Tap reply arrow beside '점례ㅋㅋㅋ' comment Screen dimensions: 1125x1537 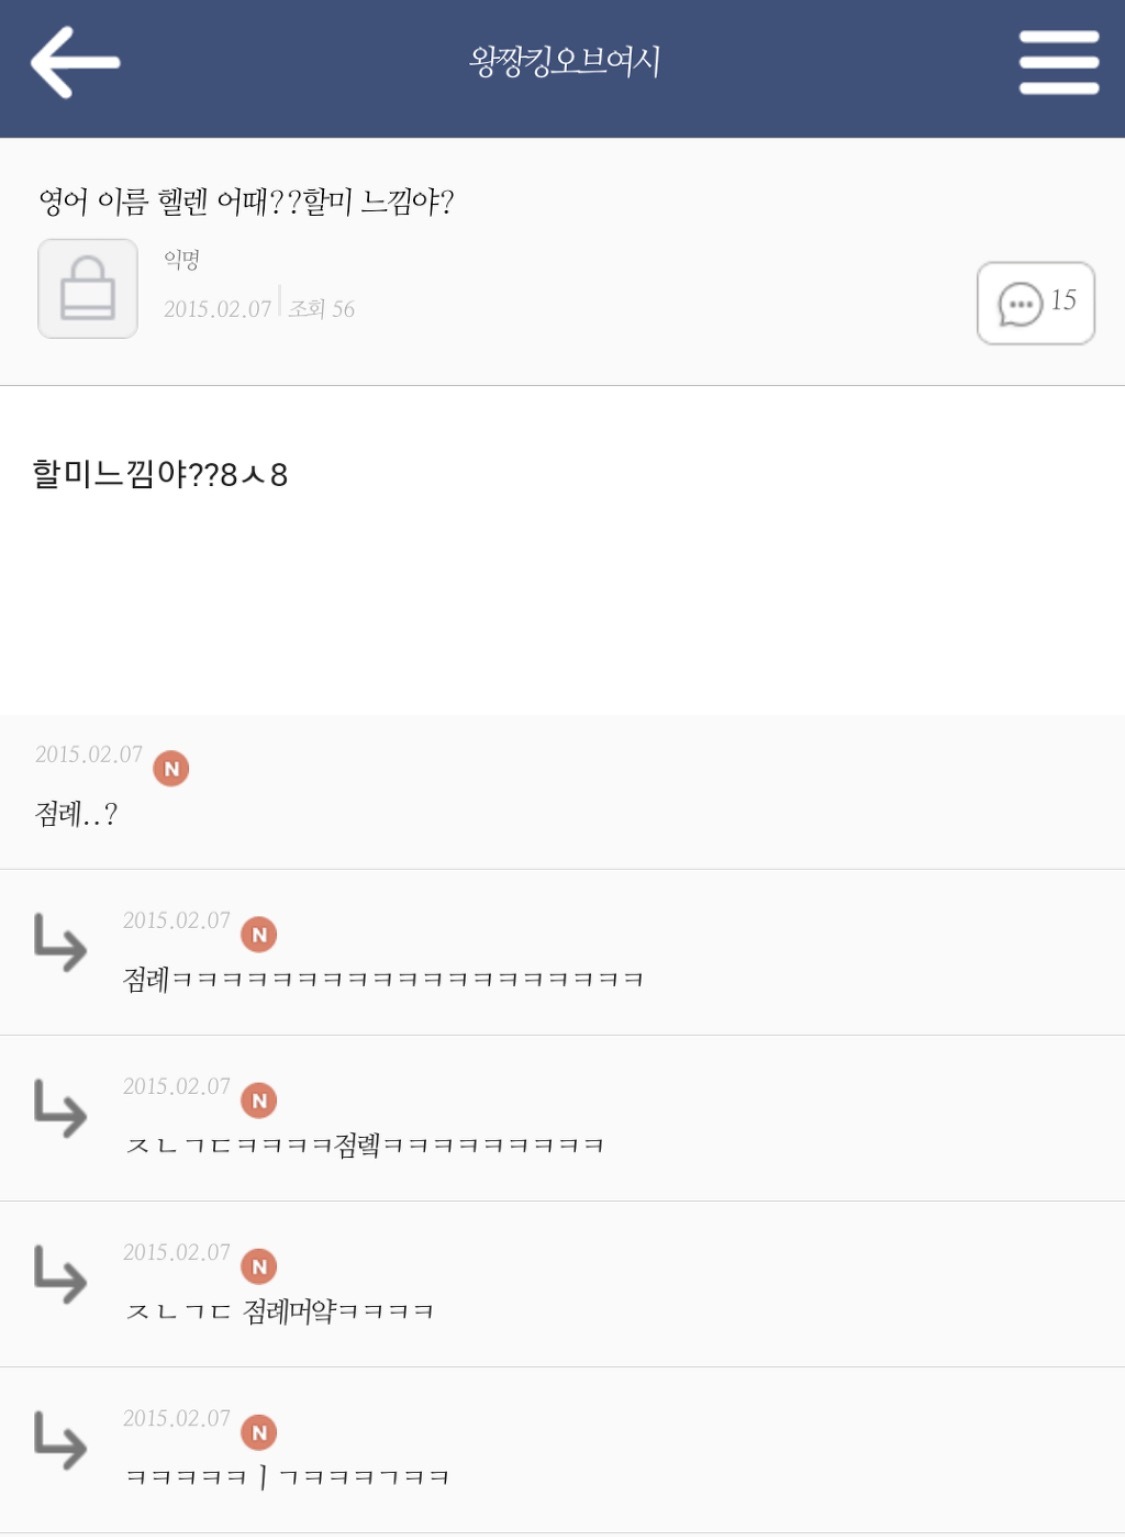point(60,942)
